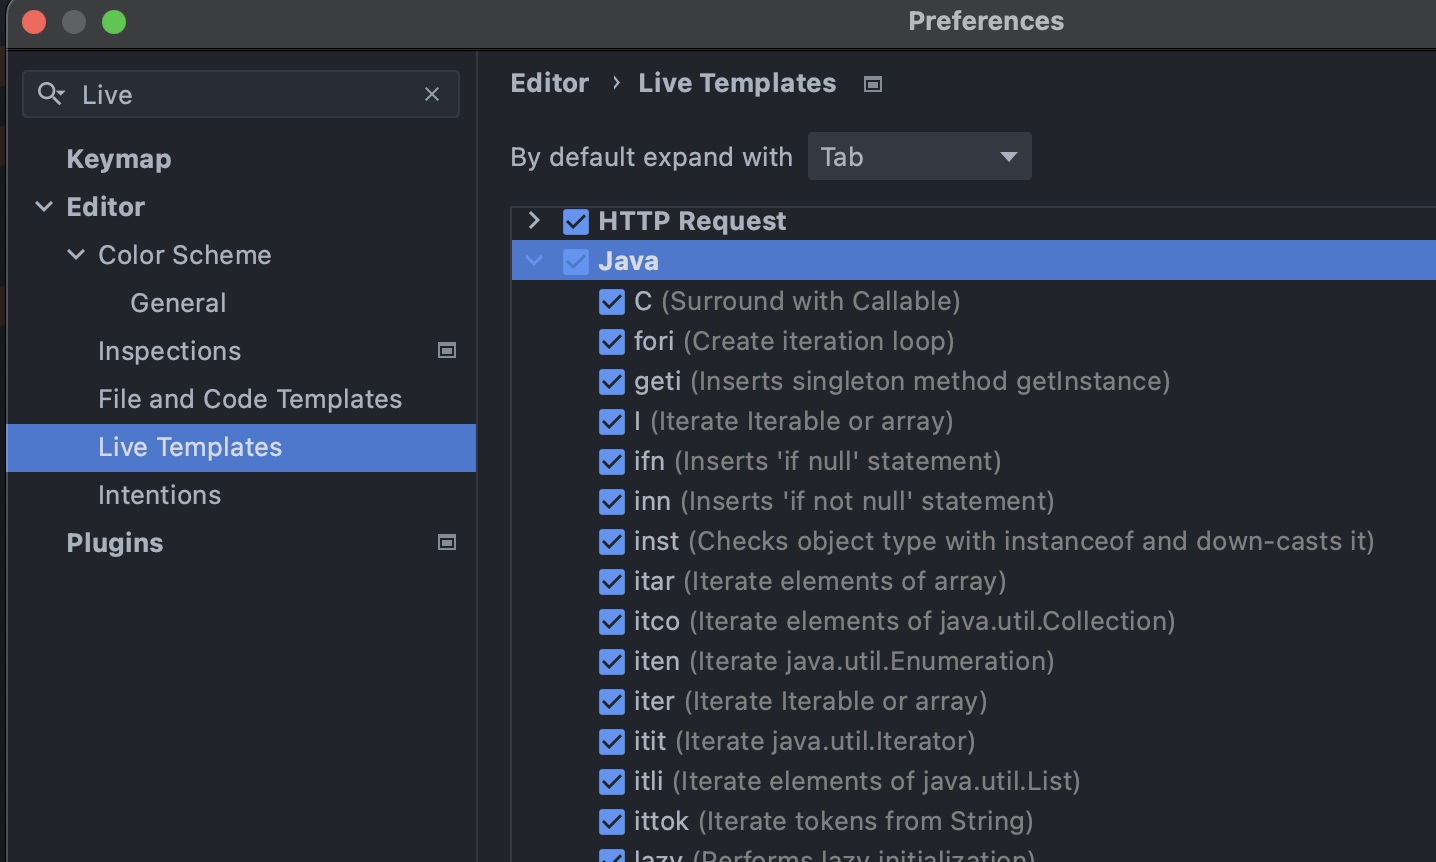1436x862 pixels.
Task: Clear the search field with the X icon
Action: 432,94
